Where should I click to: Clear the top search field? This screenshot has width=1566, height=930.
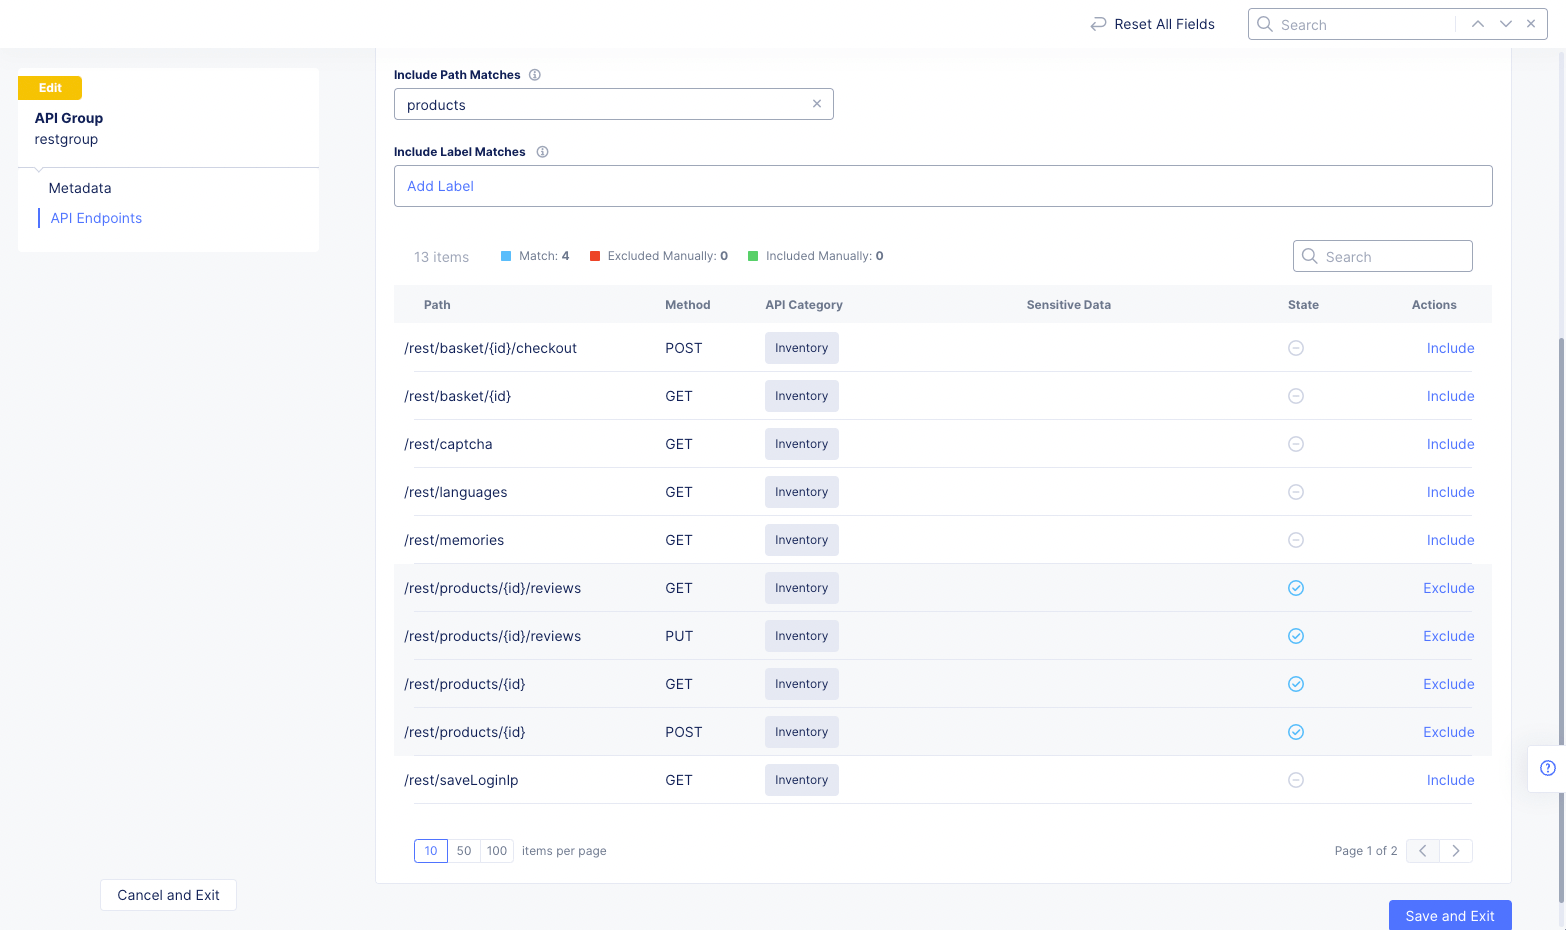[1531, 23]
